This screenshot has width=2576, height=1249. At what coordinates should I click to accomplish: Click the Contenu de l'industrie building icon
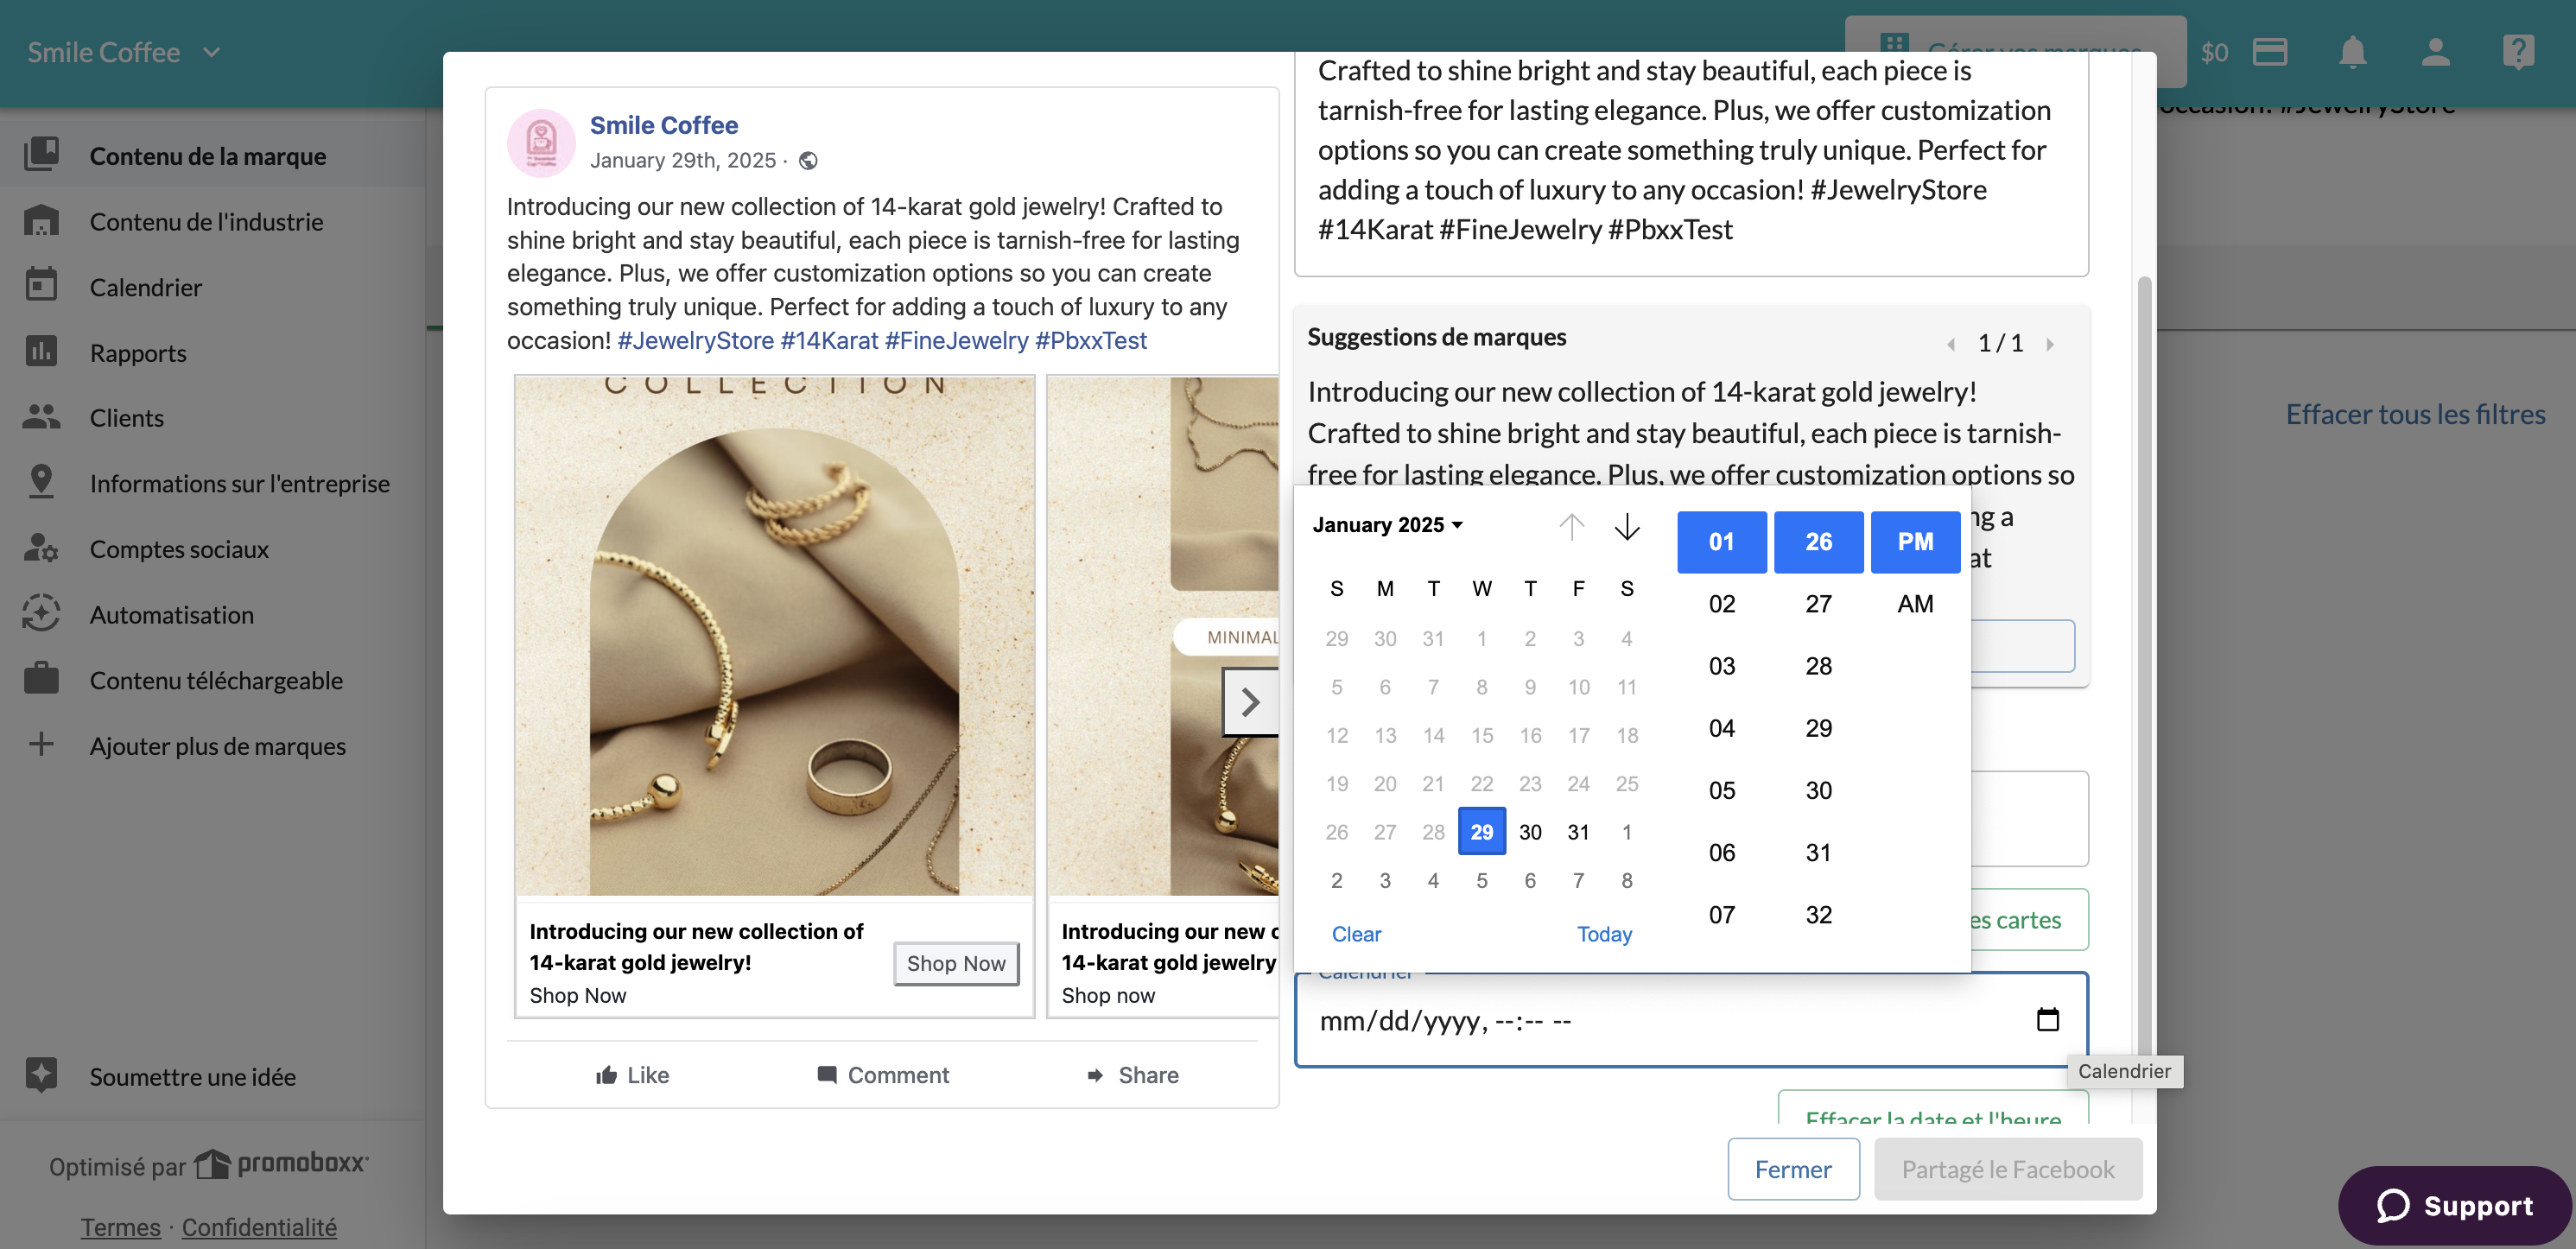(x=41, y=221)
